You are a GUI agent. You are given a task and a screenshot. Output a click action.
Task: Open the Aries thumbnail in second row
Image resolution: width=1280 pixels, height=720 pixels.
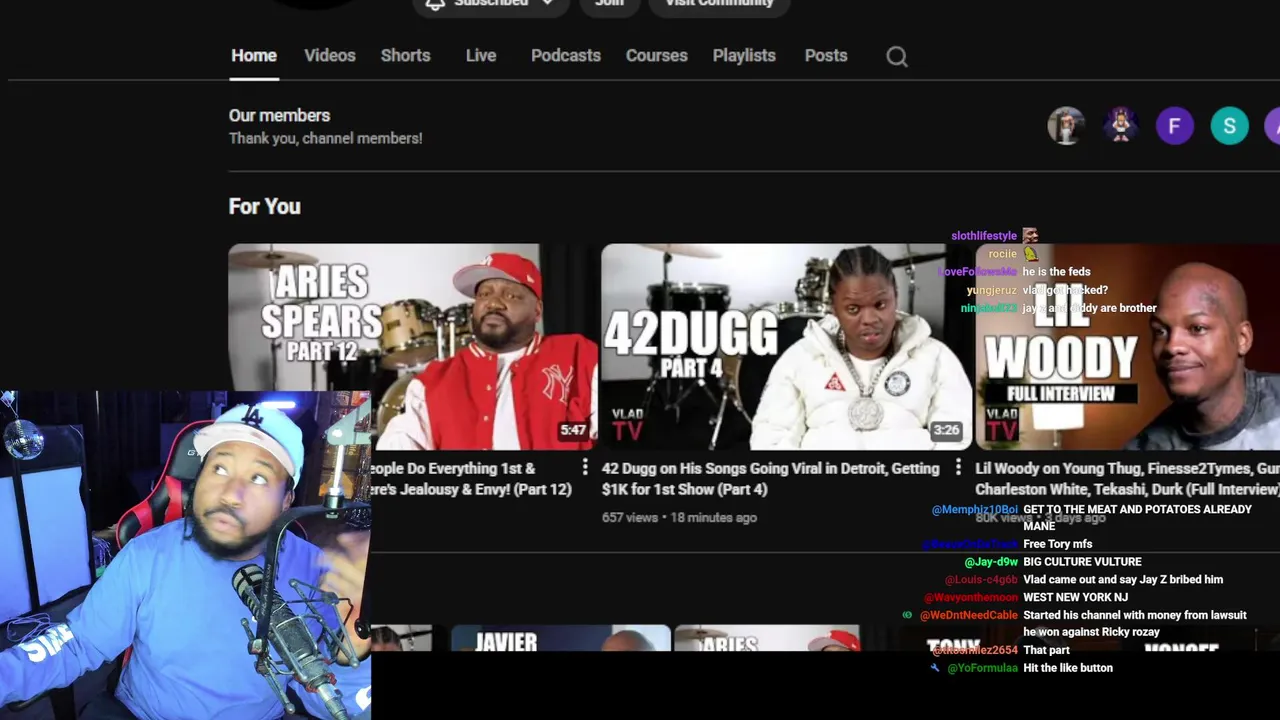pyautogui.click(x=767, y=638)
